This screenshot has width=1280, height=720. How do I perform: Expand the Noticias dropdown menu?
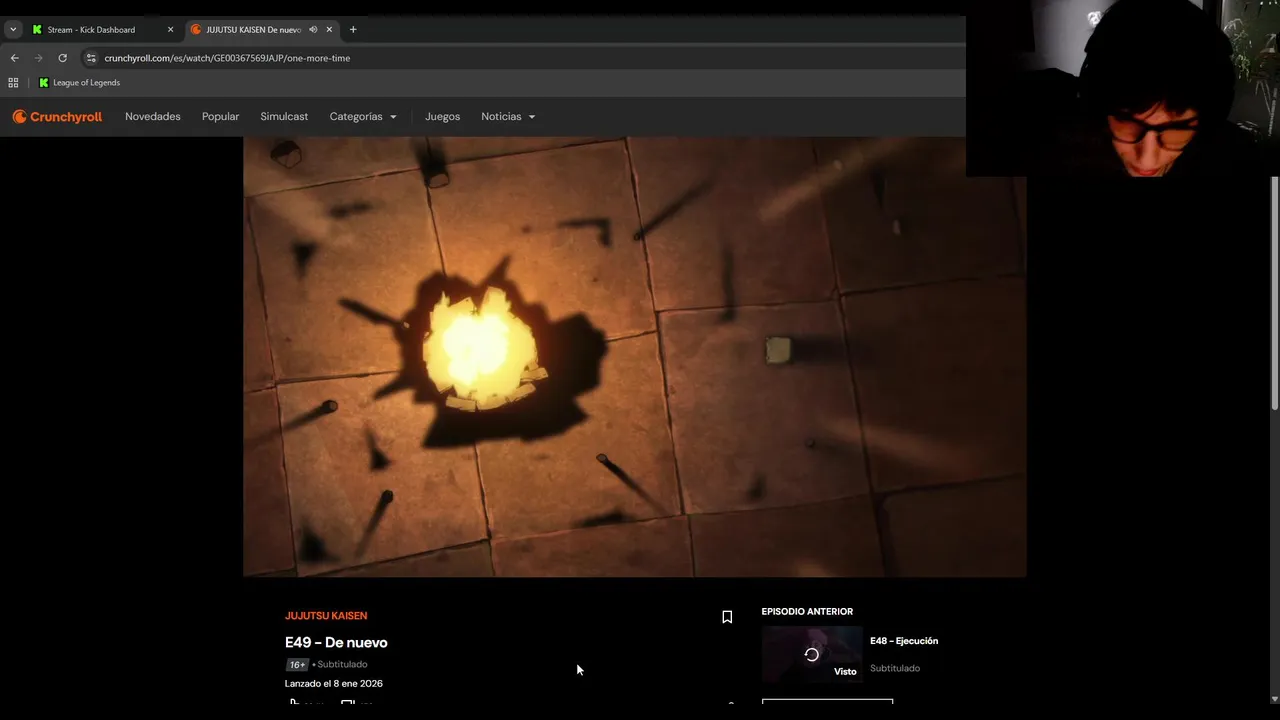point(508,117)
